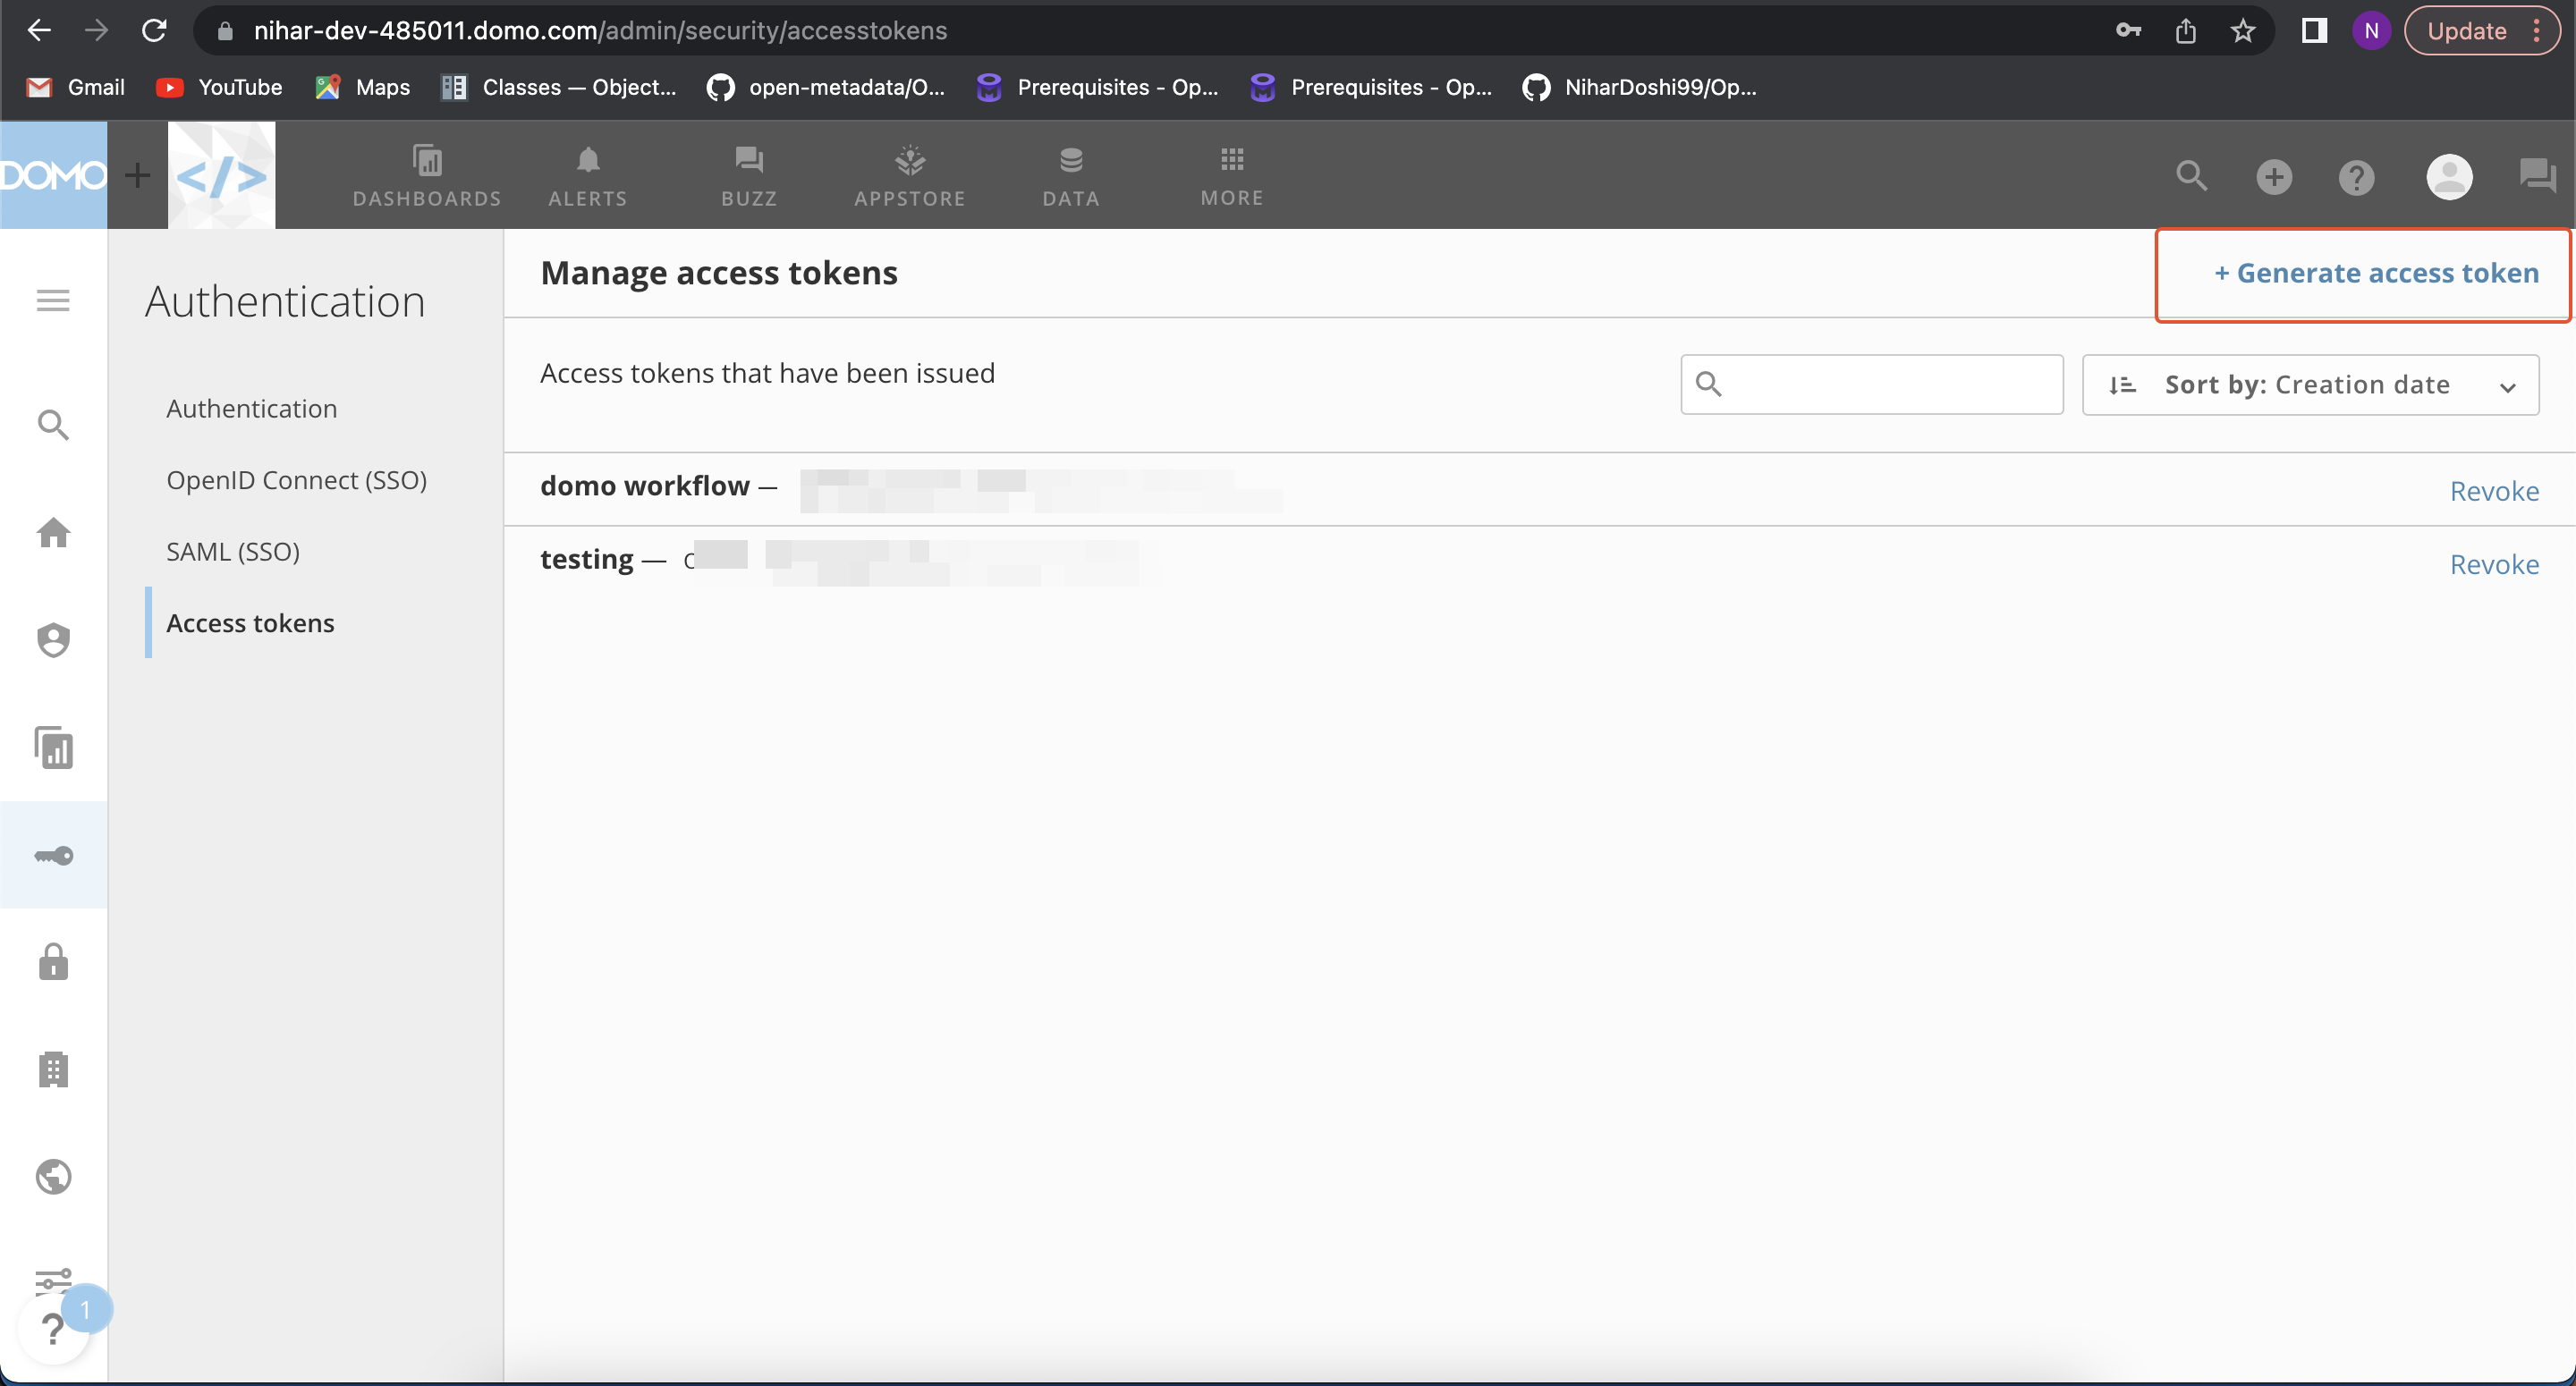2576x1386 pixels.
Task: Select the OpenID Connect (SSO) menu item
Action: [297, 480]
